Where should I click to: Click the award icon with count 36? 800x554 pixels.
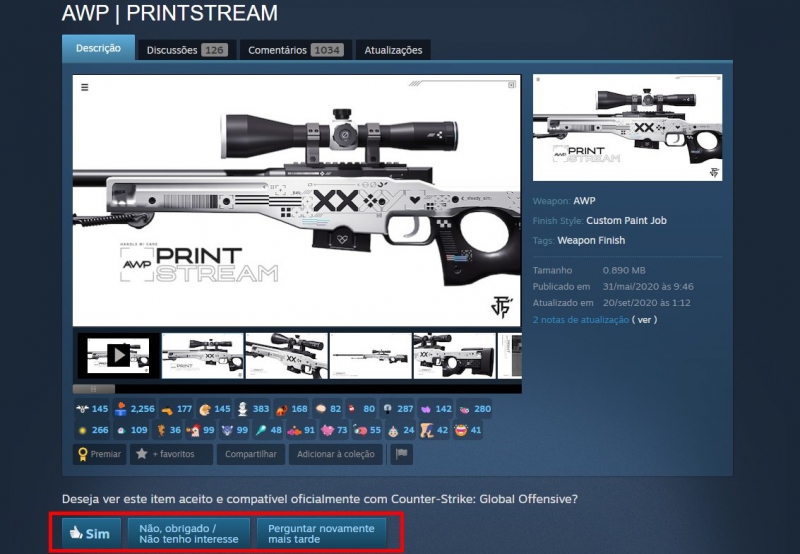pos(168,430)
